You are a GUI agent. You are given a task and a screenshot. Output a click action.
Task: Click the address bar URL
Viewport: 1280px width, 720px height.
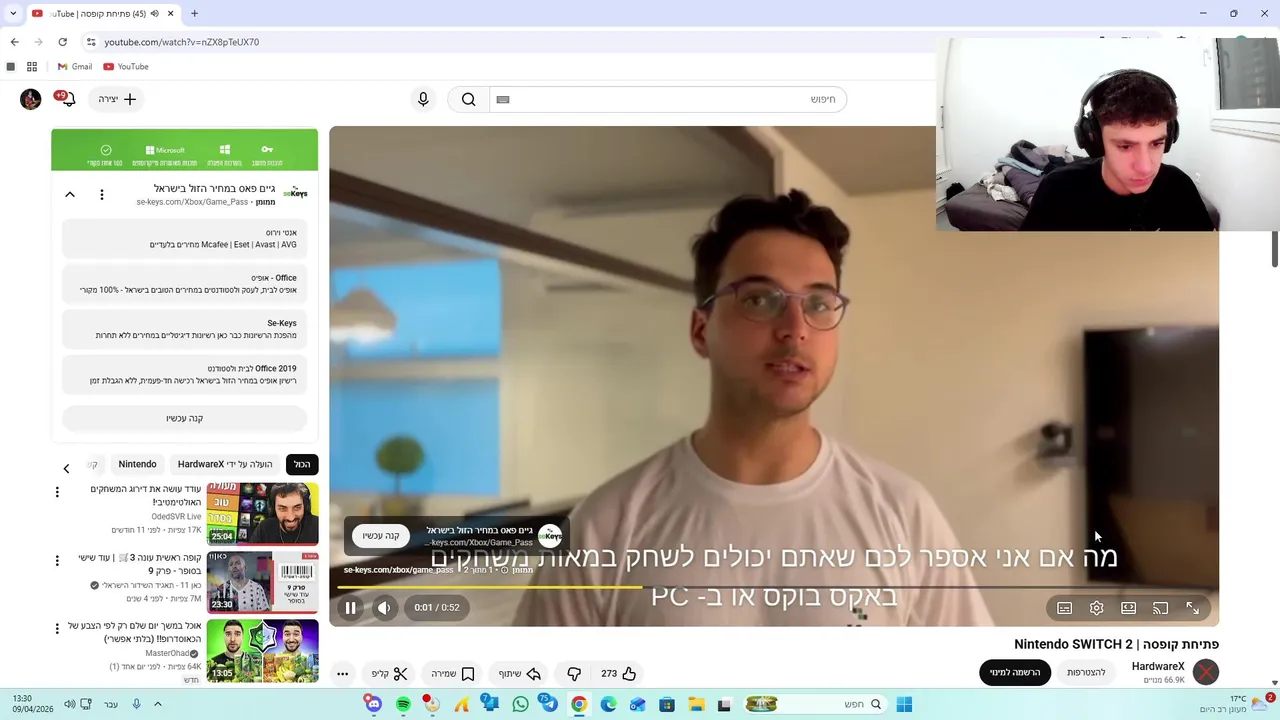[181, 42]
